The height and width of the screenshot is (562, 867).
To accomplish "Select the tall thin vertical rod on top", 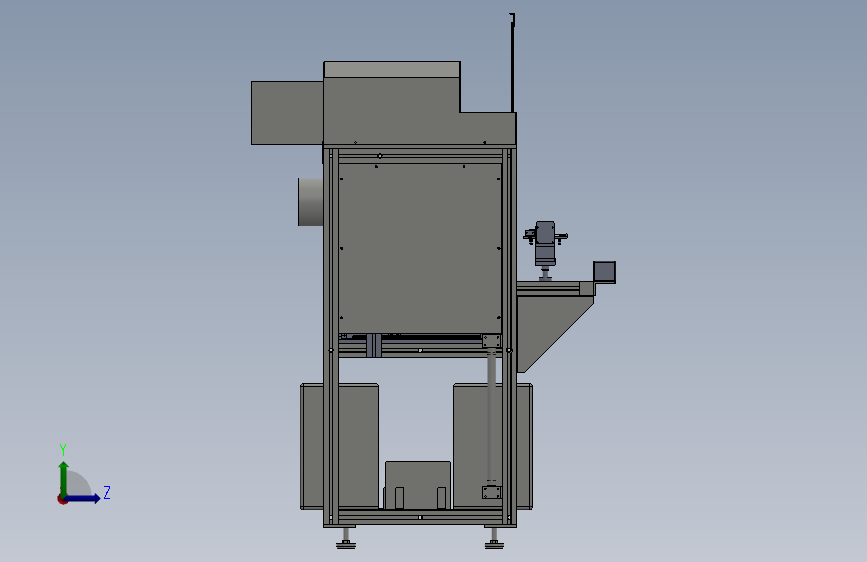I will pyautogui.click(x=513, y=63).
